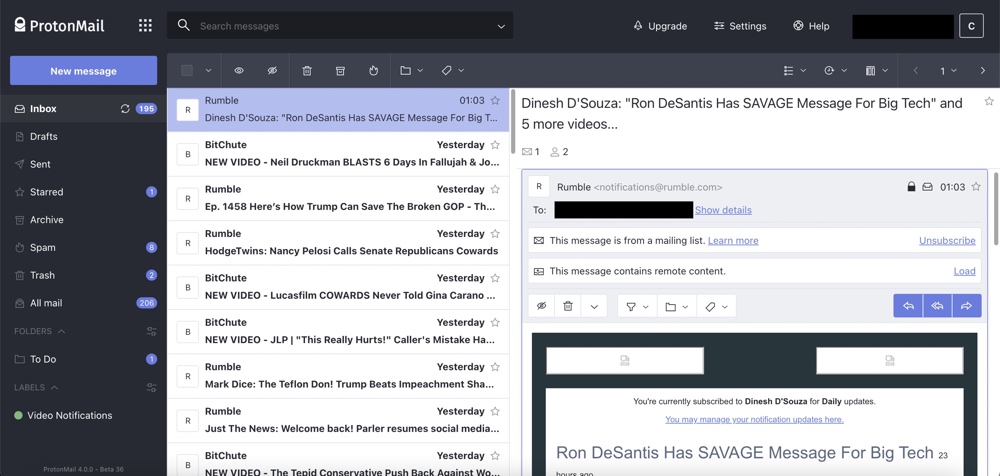Open the layout columns dropdown in toolbar
The width and height of the screenshot is (1000, 476).
[x=877, y=71]
